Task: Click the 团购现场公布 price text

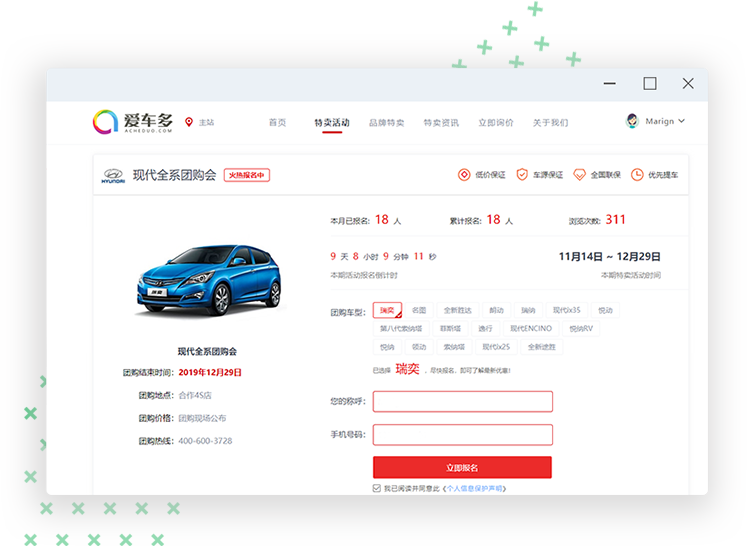Action: [202, 418]
